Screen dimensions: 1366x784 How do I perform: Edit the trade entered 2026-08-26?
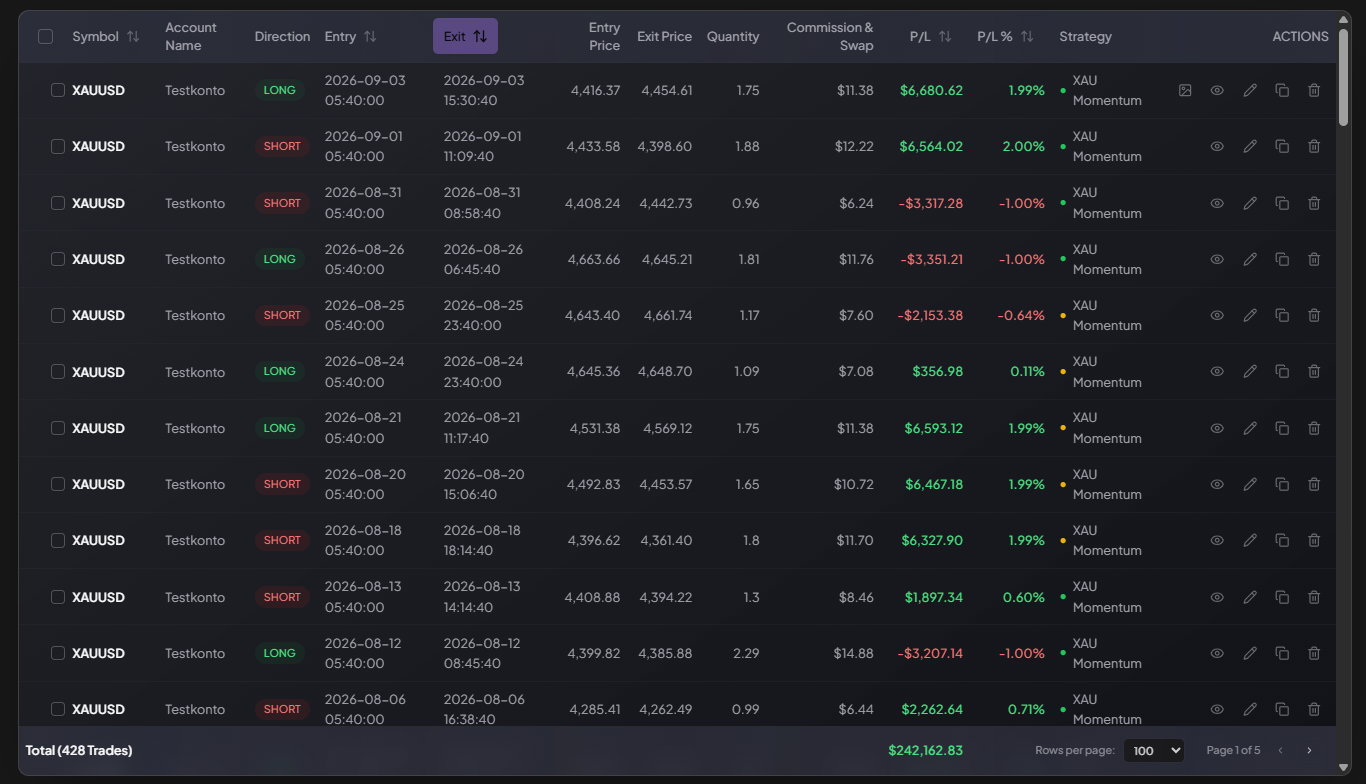point(1250,259)
